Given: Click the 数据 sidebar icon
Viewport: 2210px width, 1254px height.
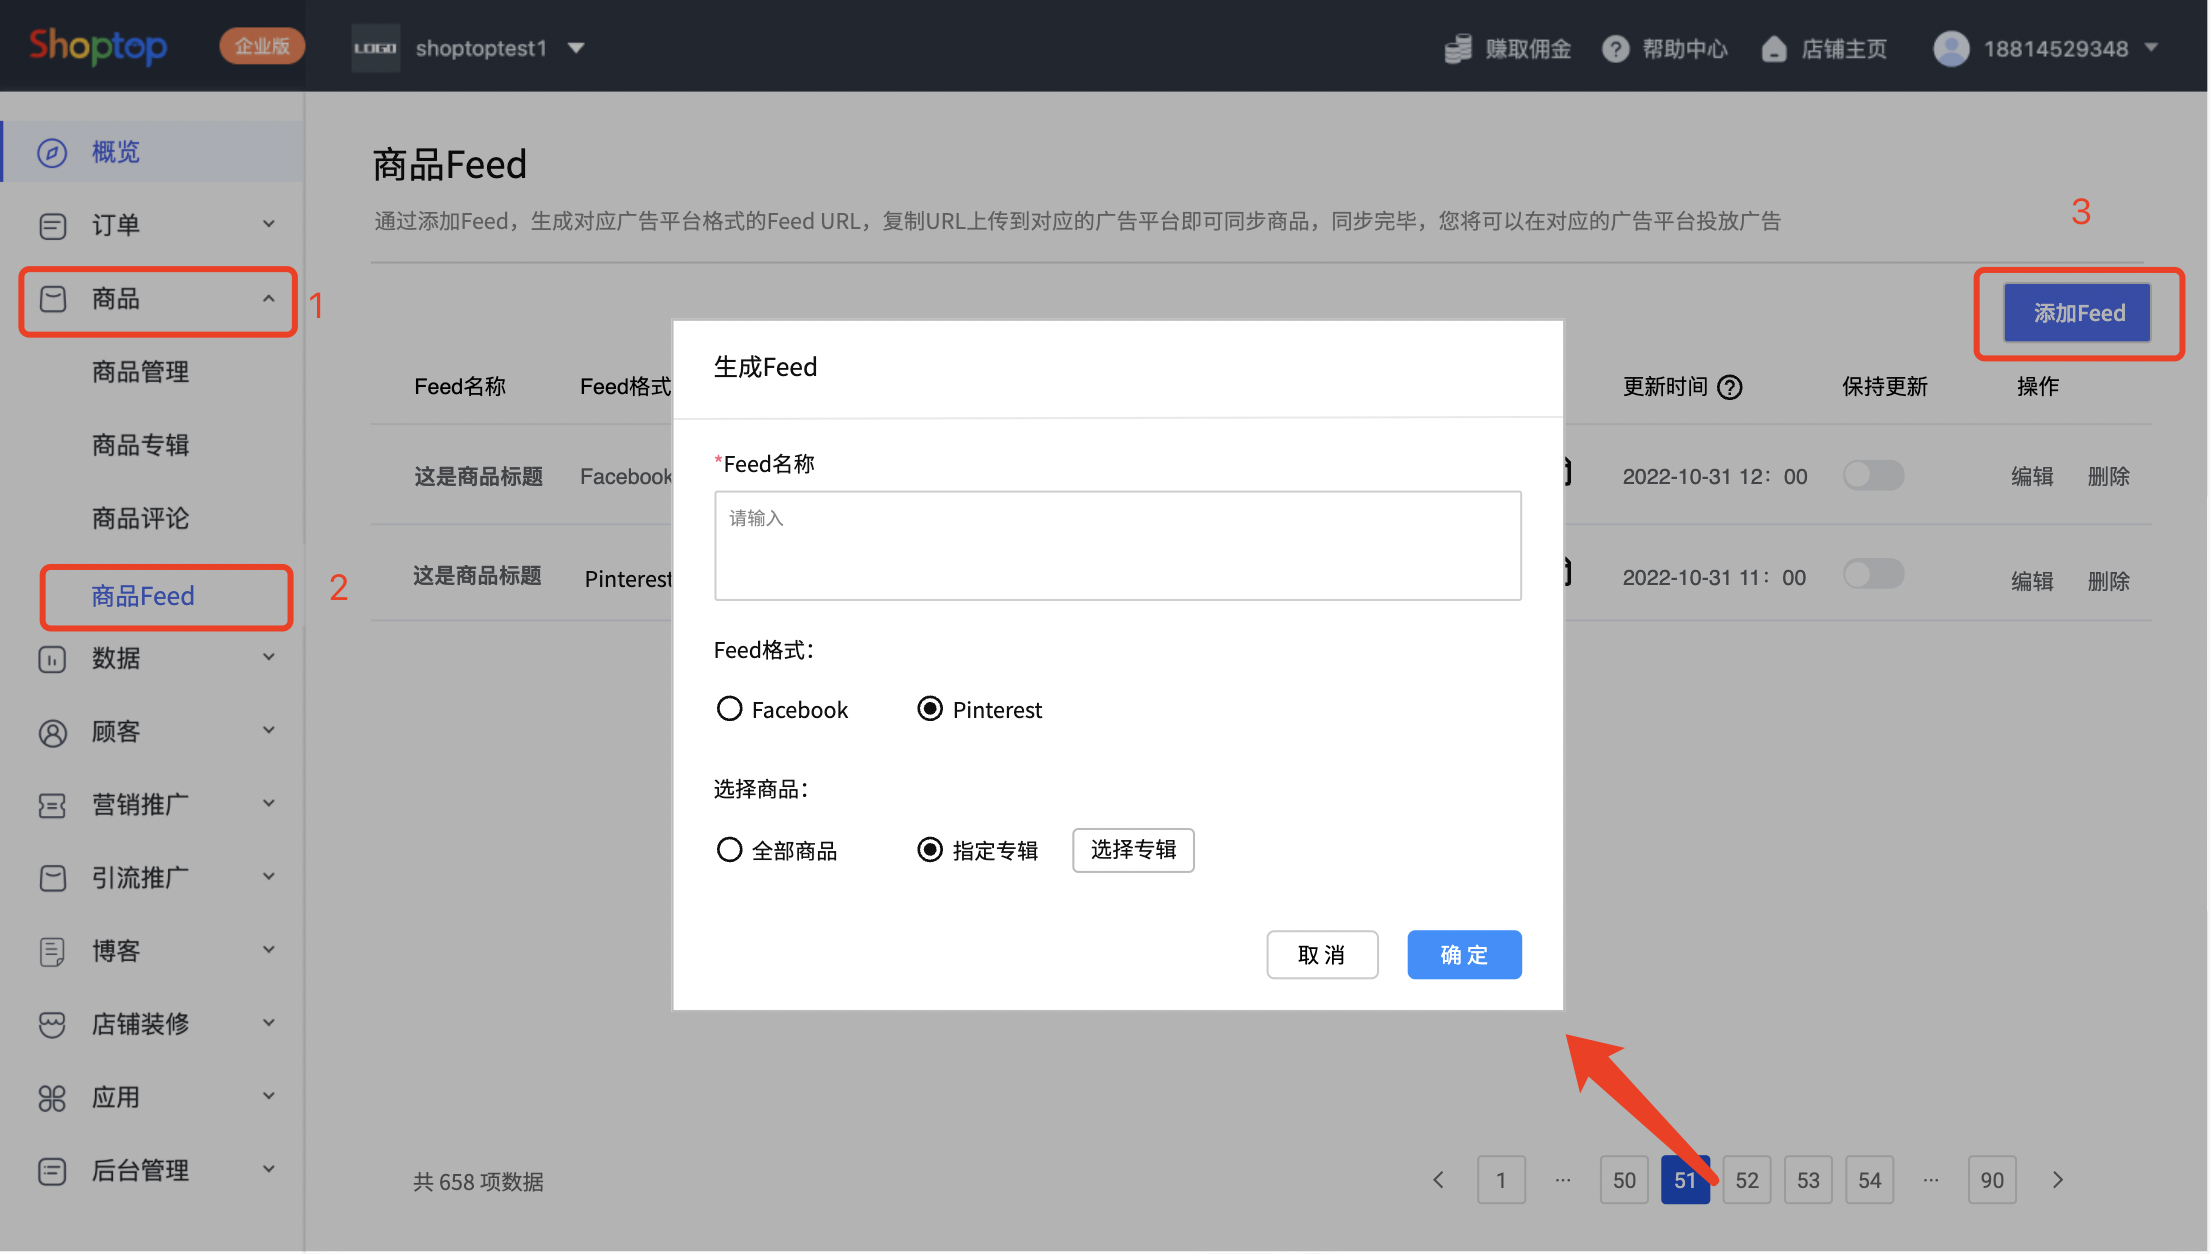Looking at the screenshot, I should click(x=52, y=659).
